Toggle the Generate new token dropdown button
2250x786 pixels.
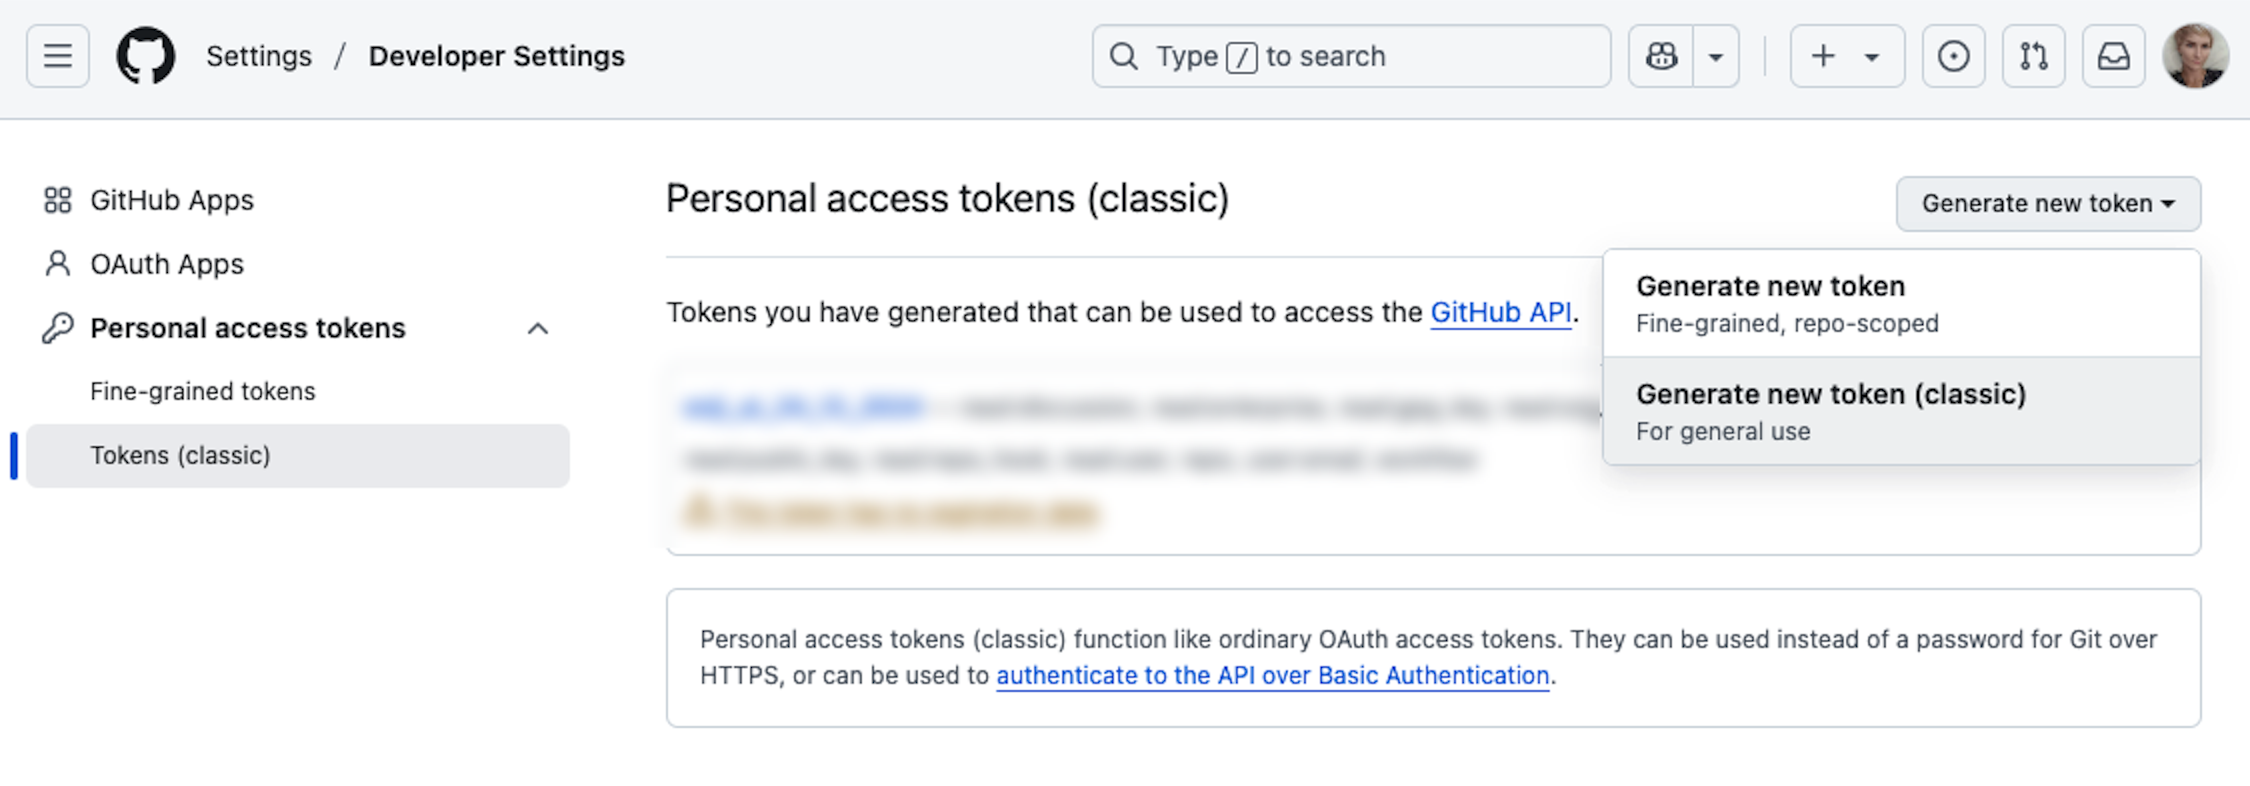2048,204
